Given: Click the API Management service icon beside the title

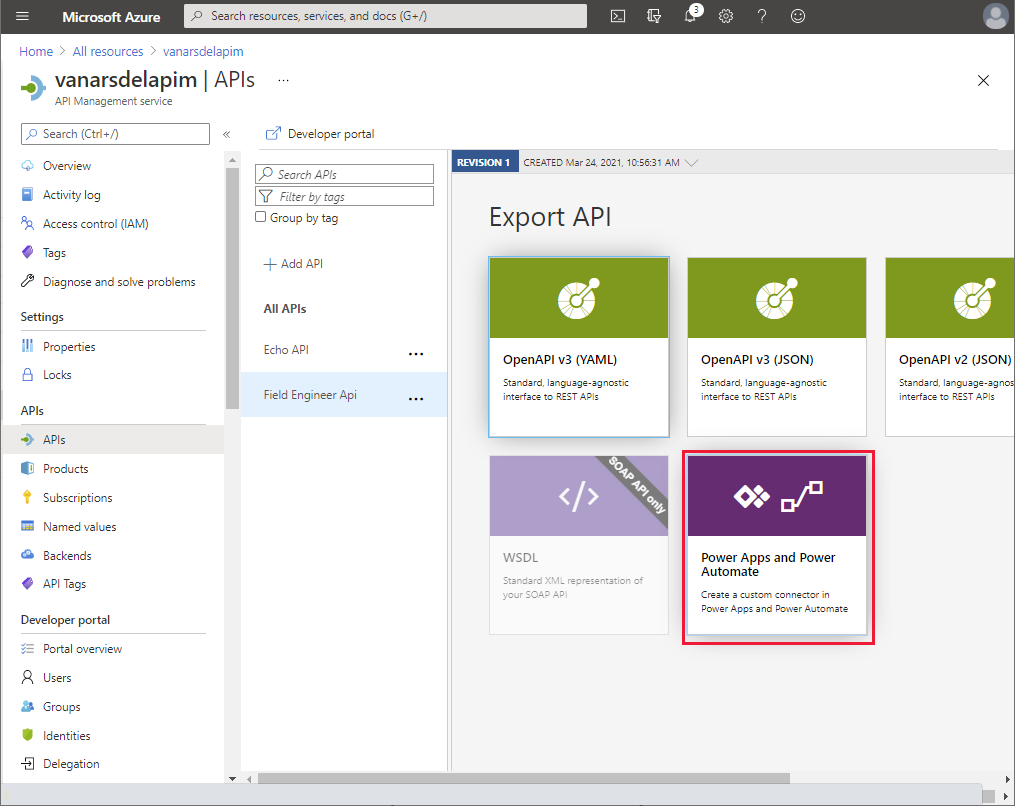Looking at the screenshot, I should point(33,88).
